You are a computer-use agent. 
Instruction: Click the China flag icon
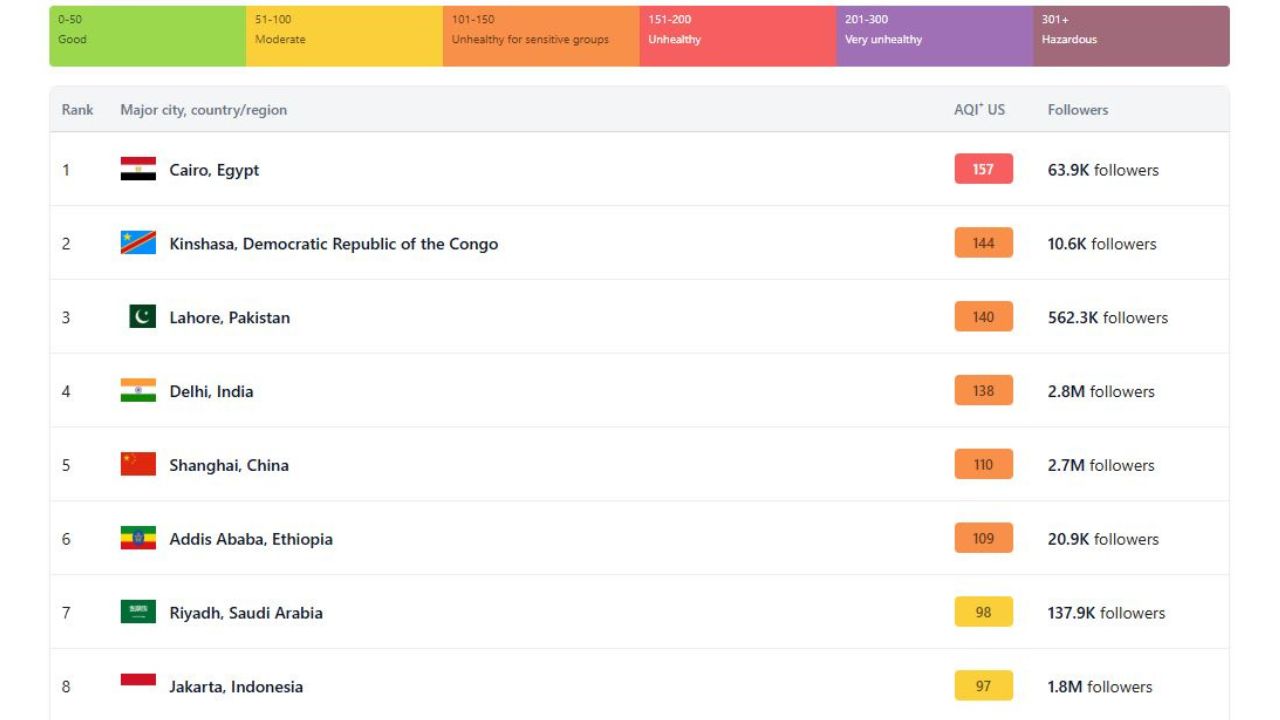pyautogui.click(x=138, y=464)
